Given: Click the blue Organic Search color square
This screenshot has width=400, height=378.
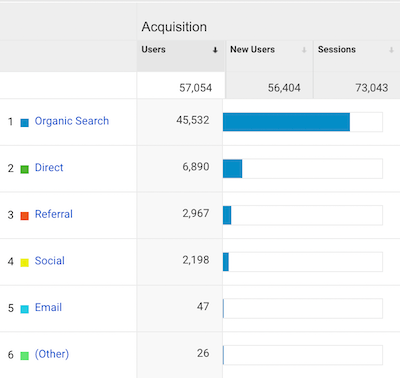Looking at the screenshot, I should [25, 123].
